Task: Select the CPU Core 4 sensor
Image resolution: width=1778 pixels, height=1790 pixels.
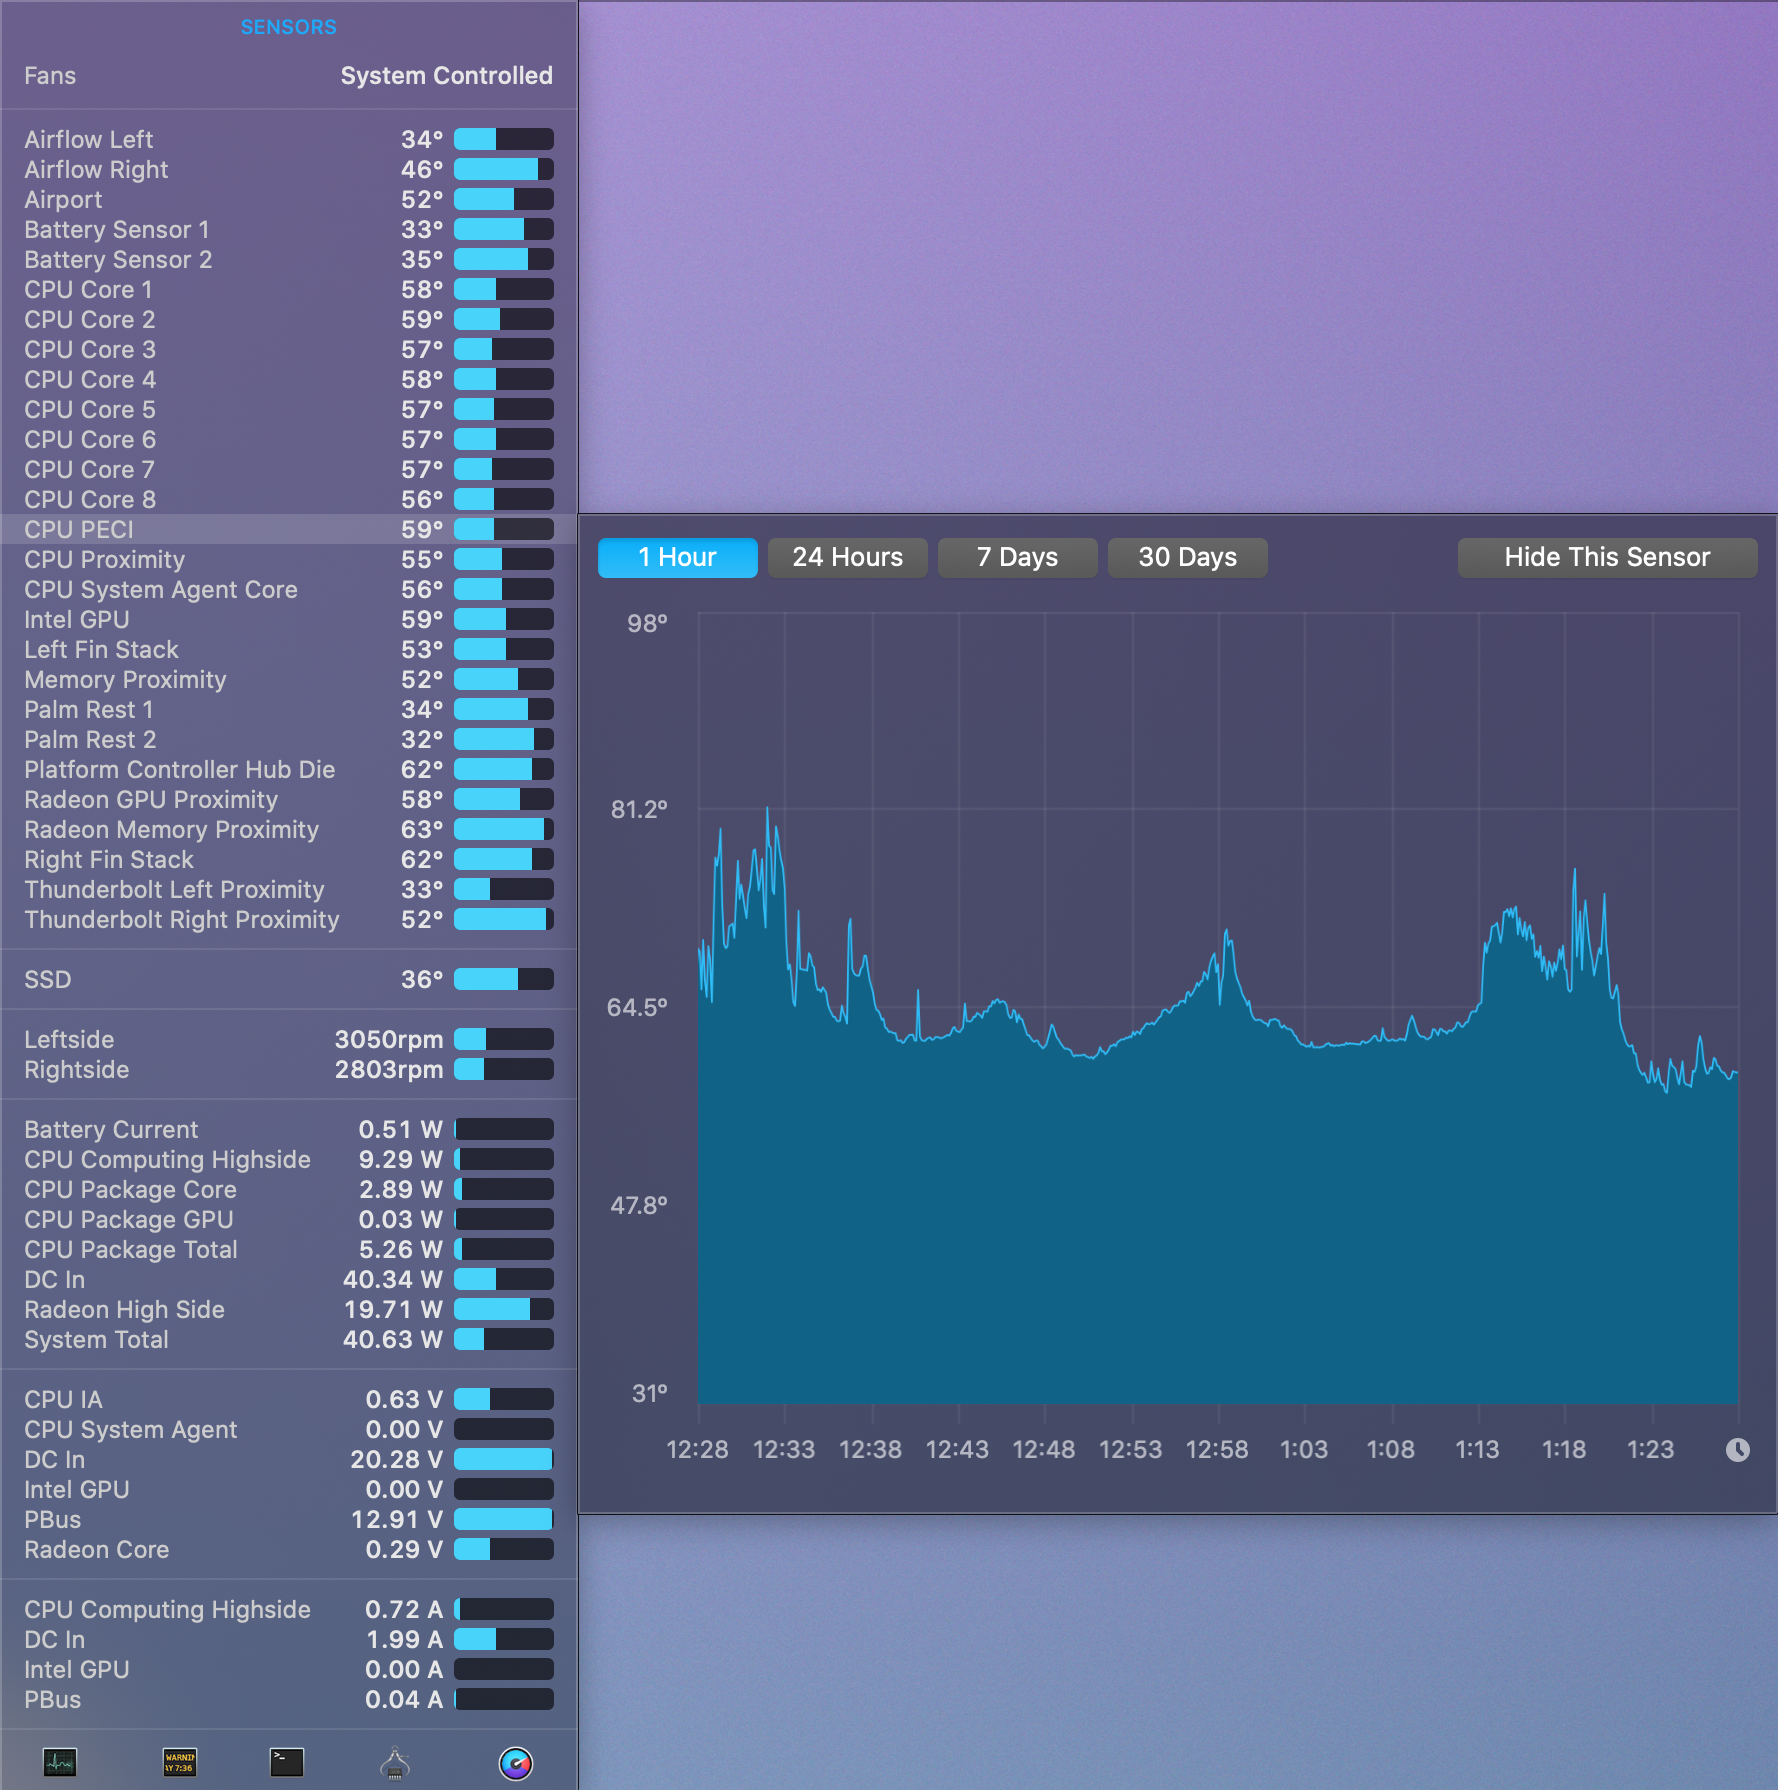Action: [289, 379]
